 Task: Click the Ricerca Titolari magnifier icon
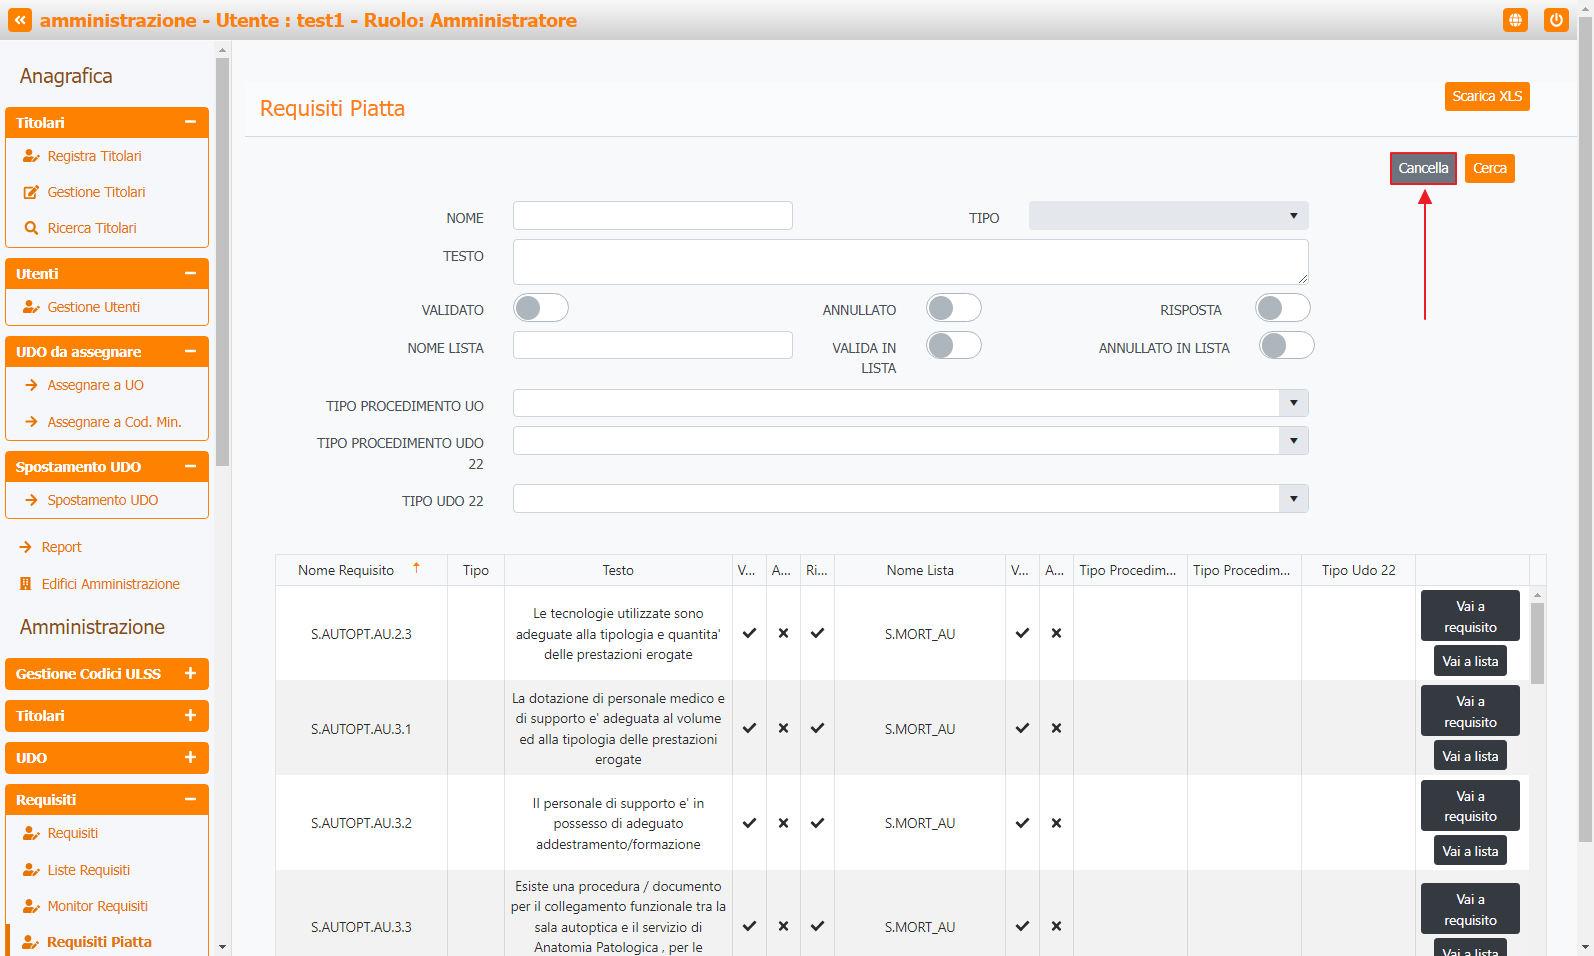(31, 228)
